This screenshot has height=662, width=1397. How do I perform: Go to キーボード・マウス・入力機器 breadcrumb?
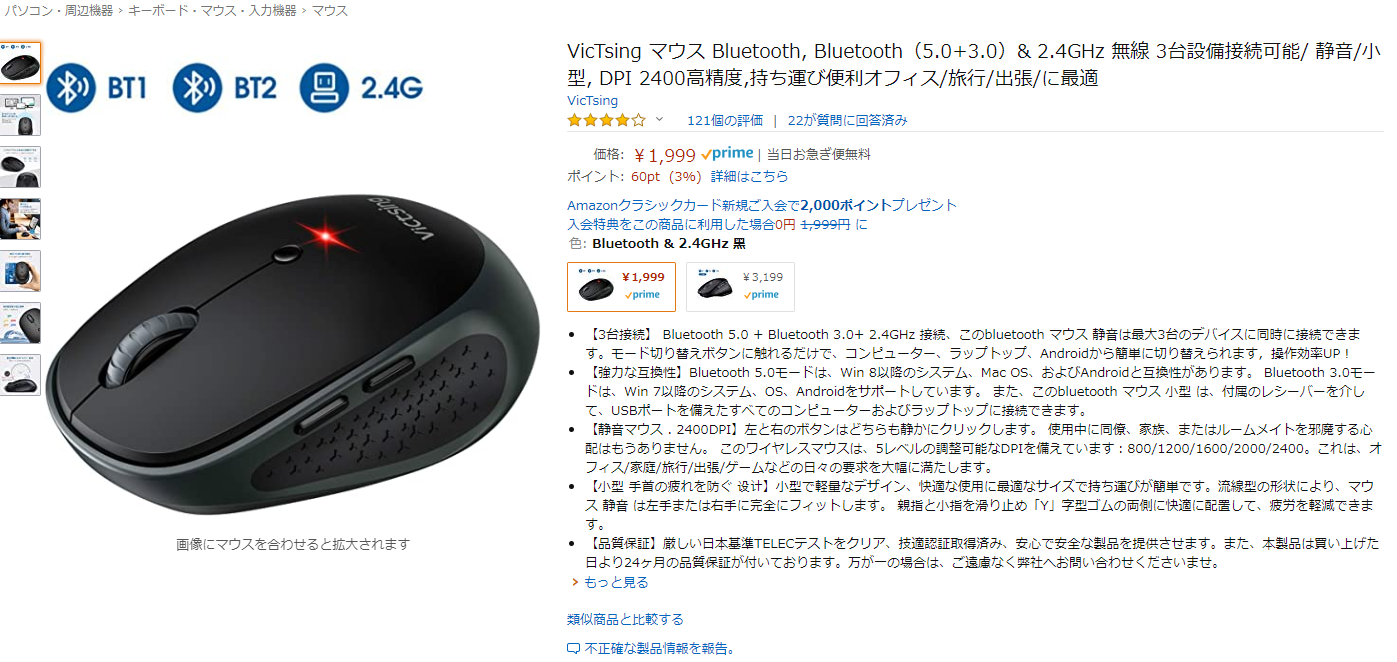point(212,10)
